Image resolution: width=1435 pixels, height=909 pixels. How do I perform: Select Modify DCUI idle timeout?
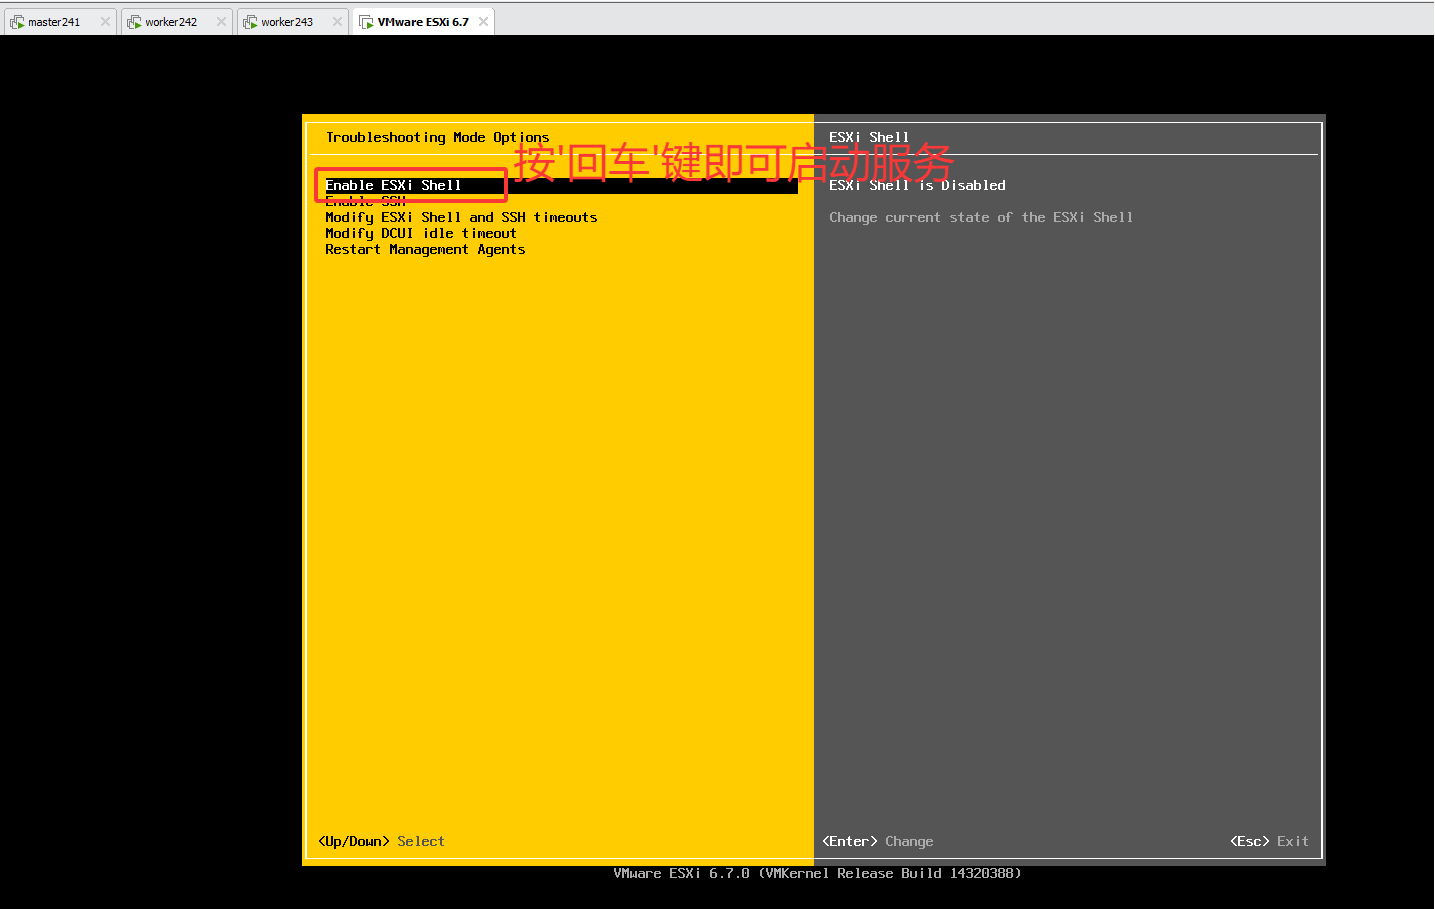coord(421,233)
